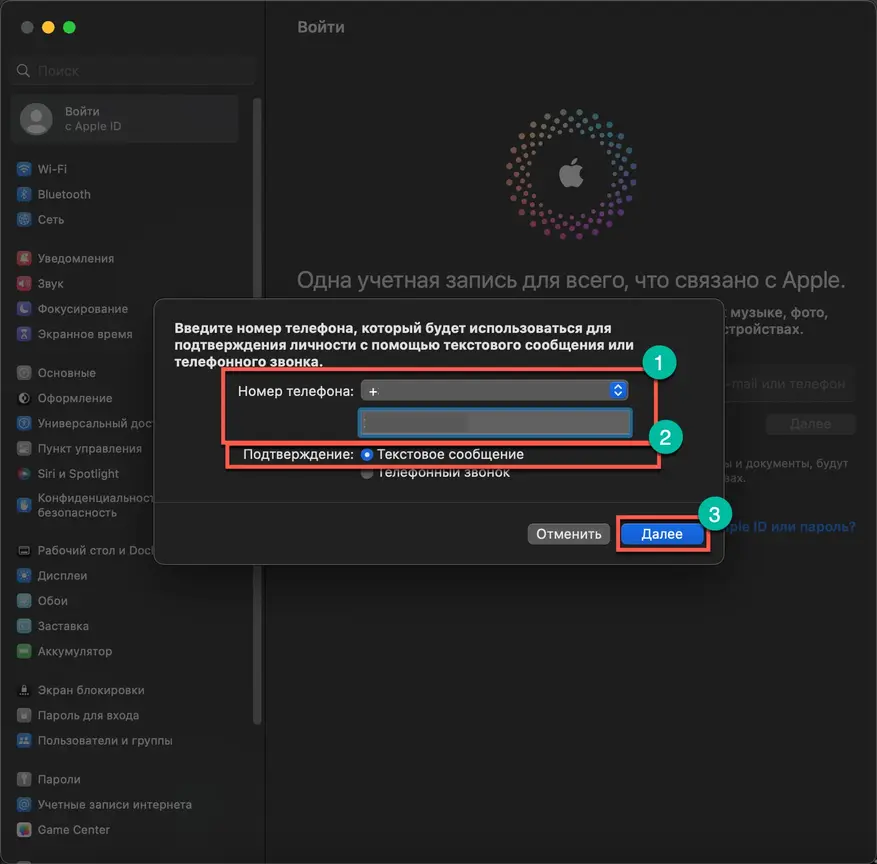Open Wi-Fi settings icon in sidebar
Image resolution: width=877 pixels, height=864 pixels.
point(24,169)
